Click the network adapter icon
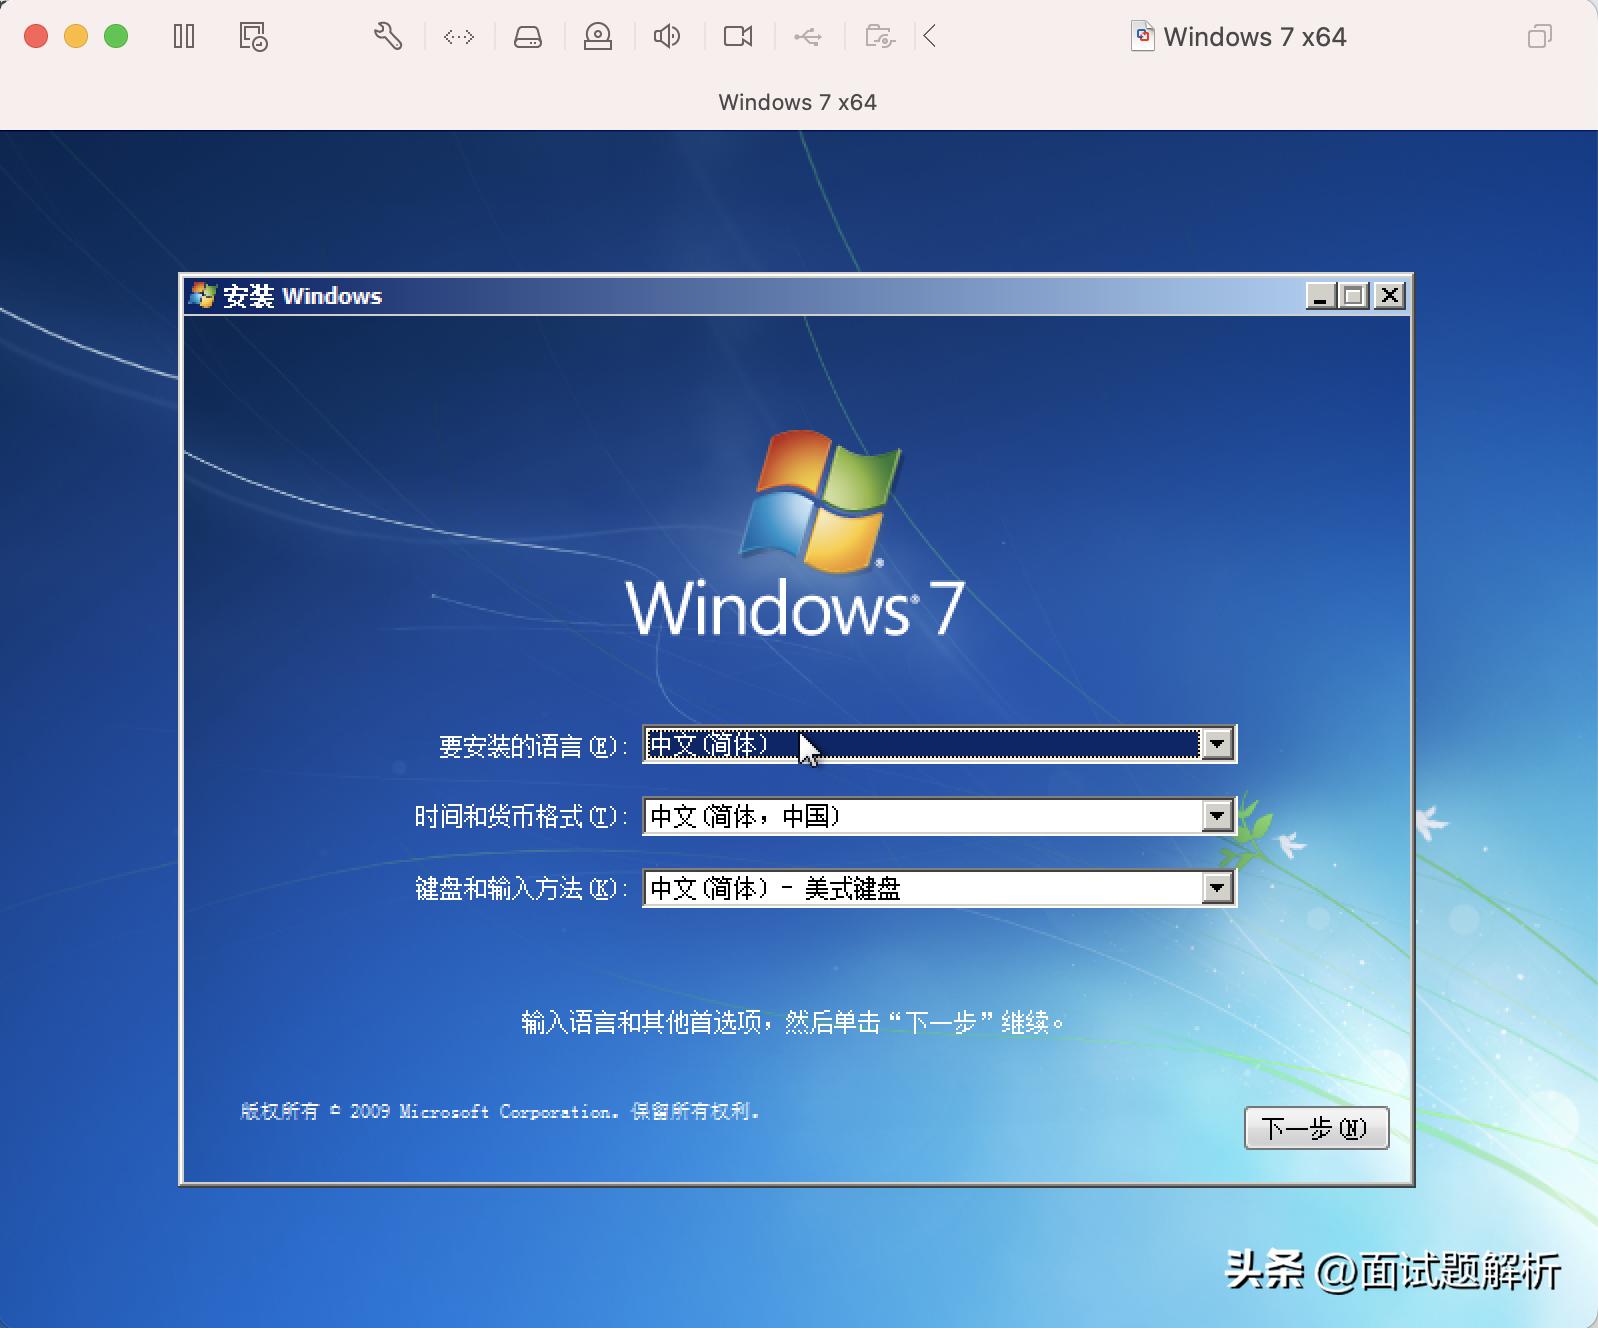The height and width of the screenshot is (1328, 1598). [x=459, y=37]
